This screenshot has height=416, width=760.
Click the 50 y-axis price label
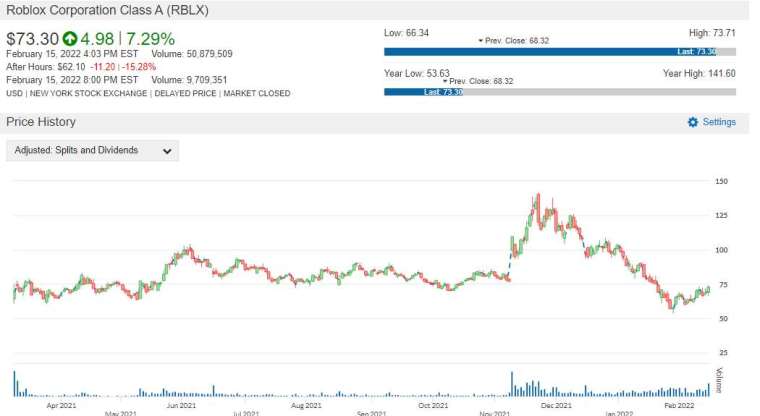[723, 319]
